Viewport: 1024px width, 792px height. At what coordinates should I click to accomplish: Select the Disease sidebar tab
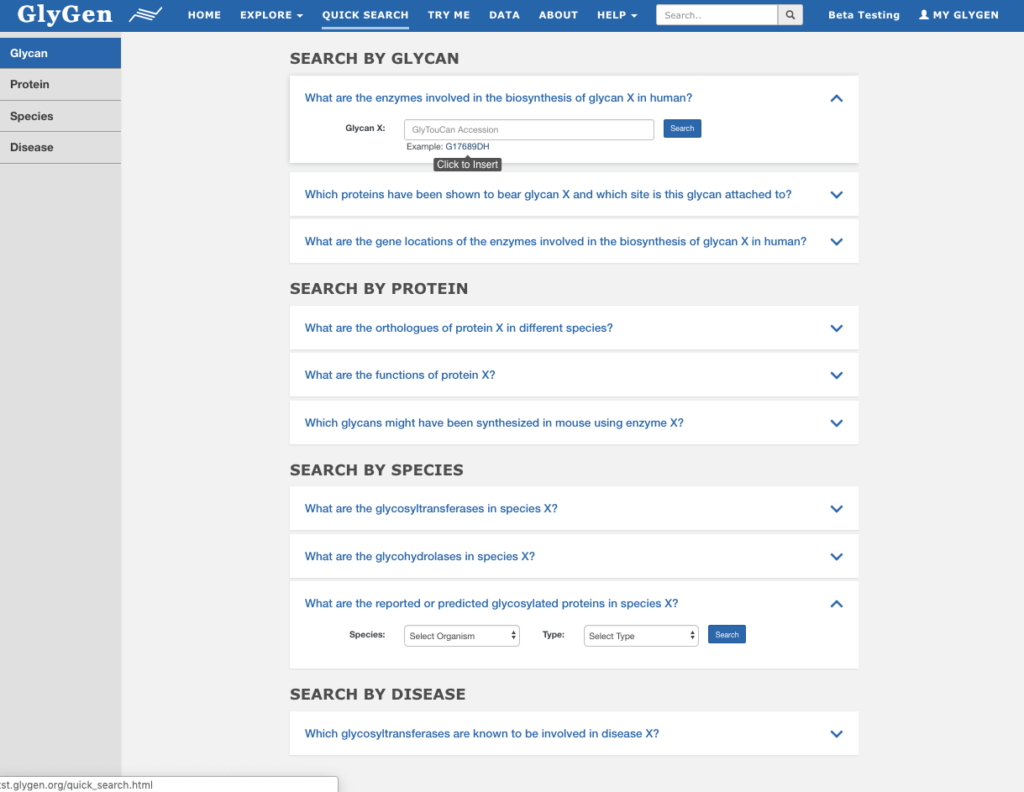click(60, 147)
